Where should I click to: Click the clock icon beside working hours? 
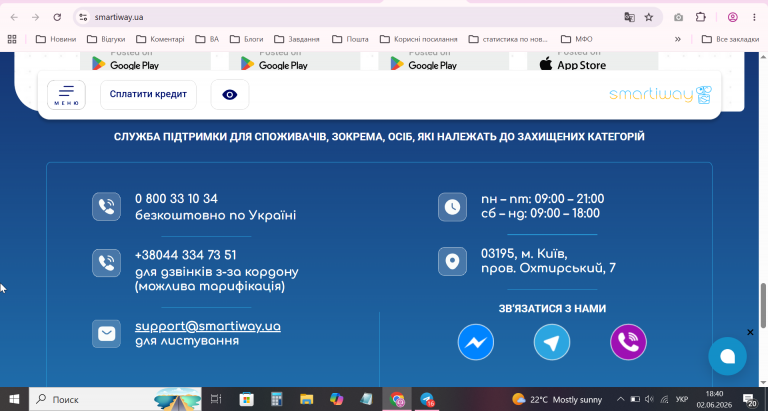click(x=452, y=207)
